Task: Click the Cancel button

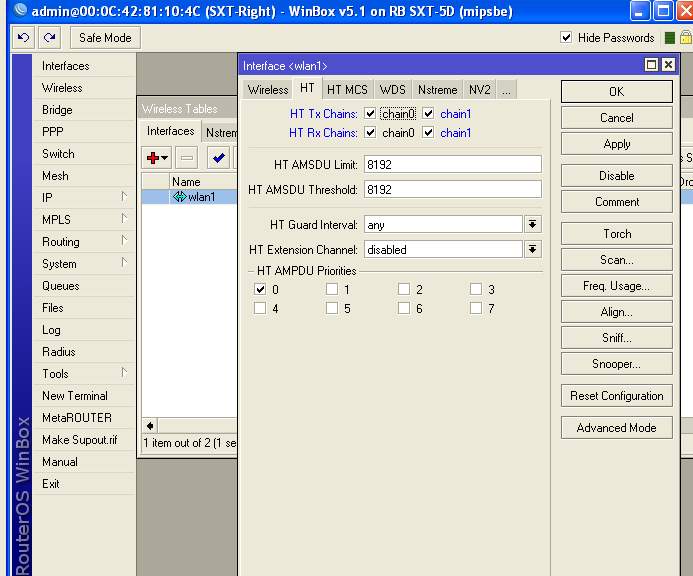Action: click(617, 118)
